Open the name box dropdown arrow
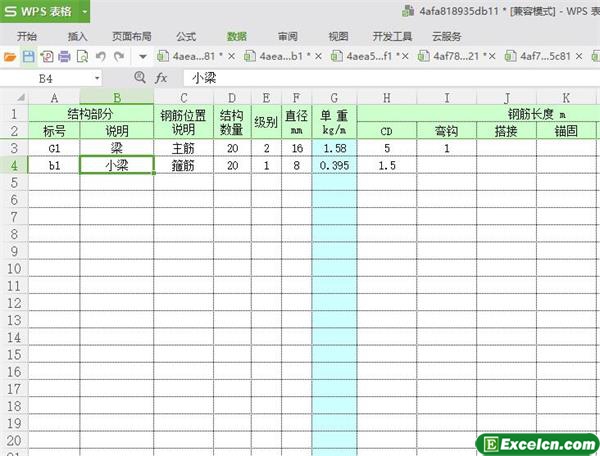 (x=97, y=78)
